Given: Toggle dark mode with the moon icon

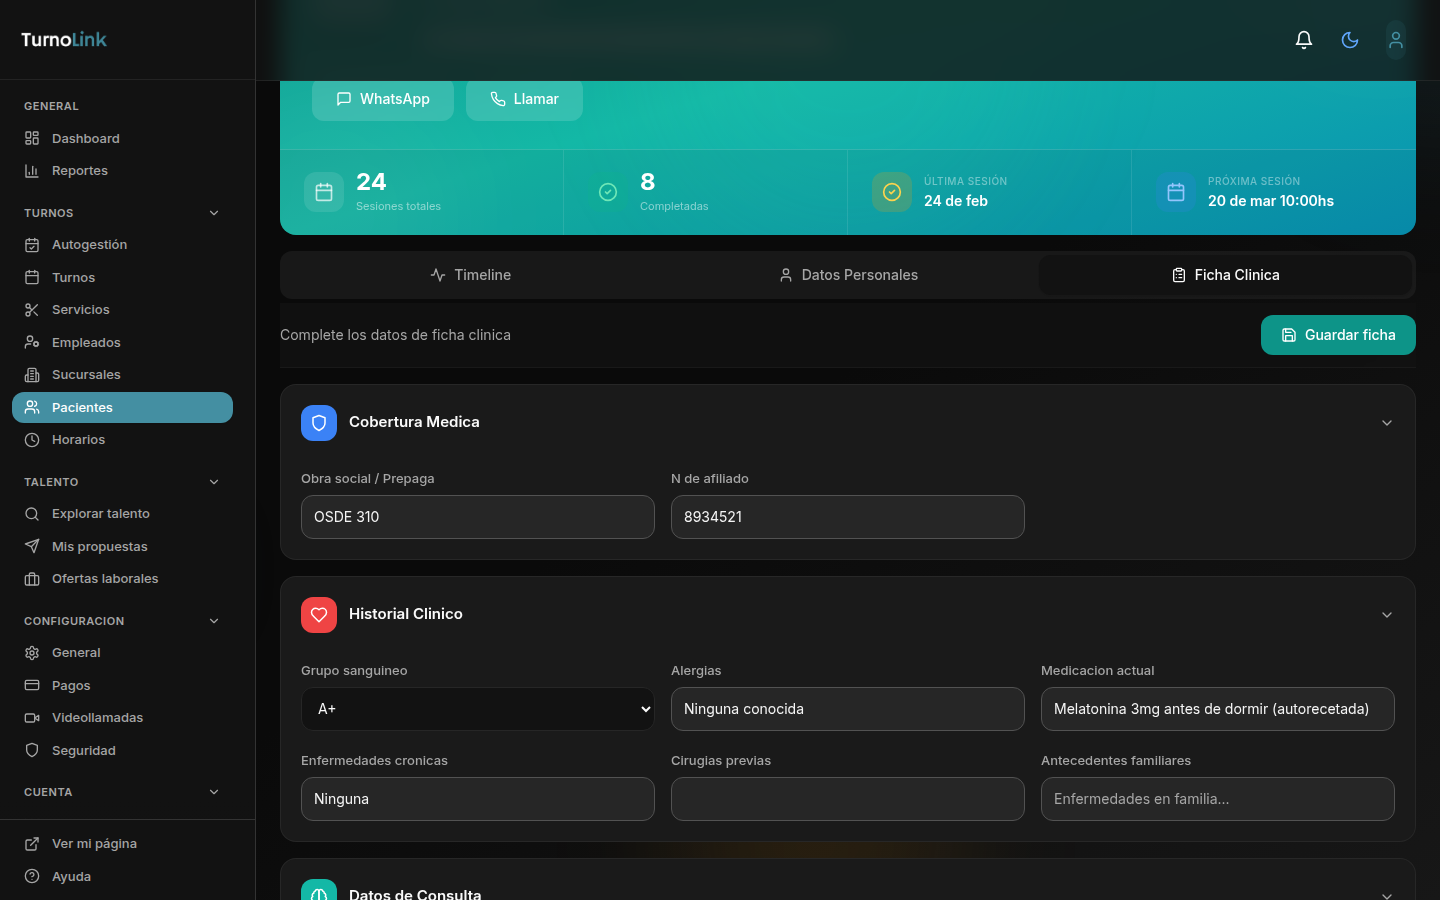Looking at the screenshot, I should 1350,39.
